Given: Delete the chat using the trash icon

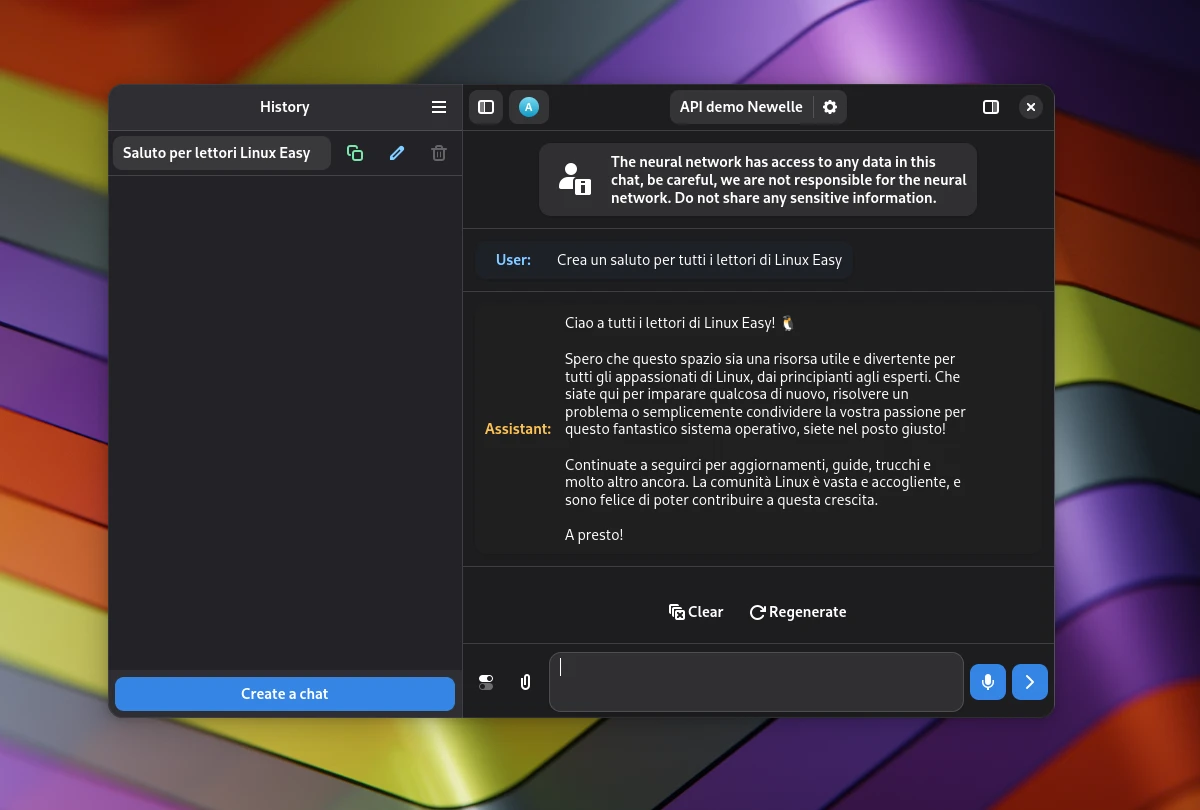Looking at the screenshot, I should point(439,153).
